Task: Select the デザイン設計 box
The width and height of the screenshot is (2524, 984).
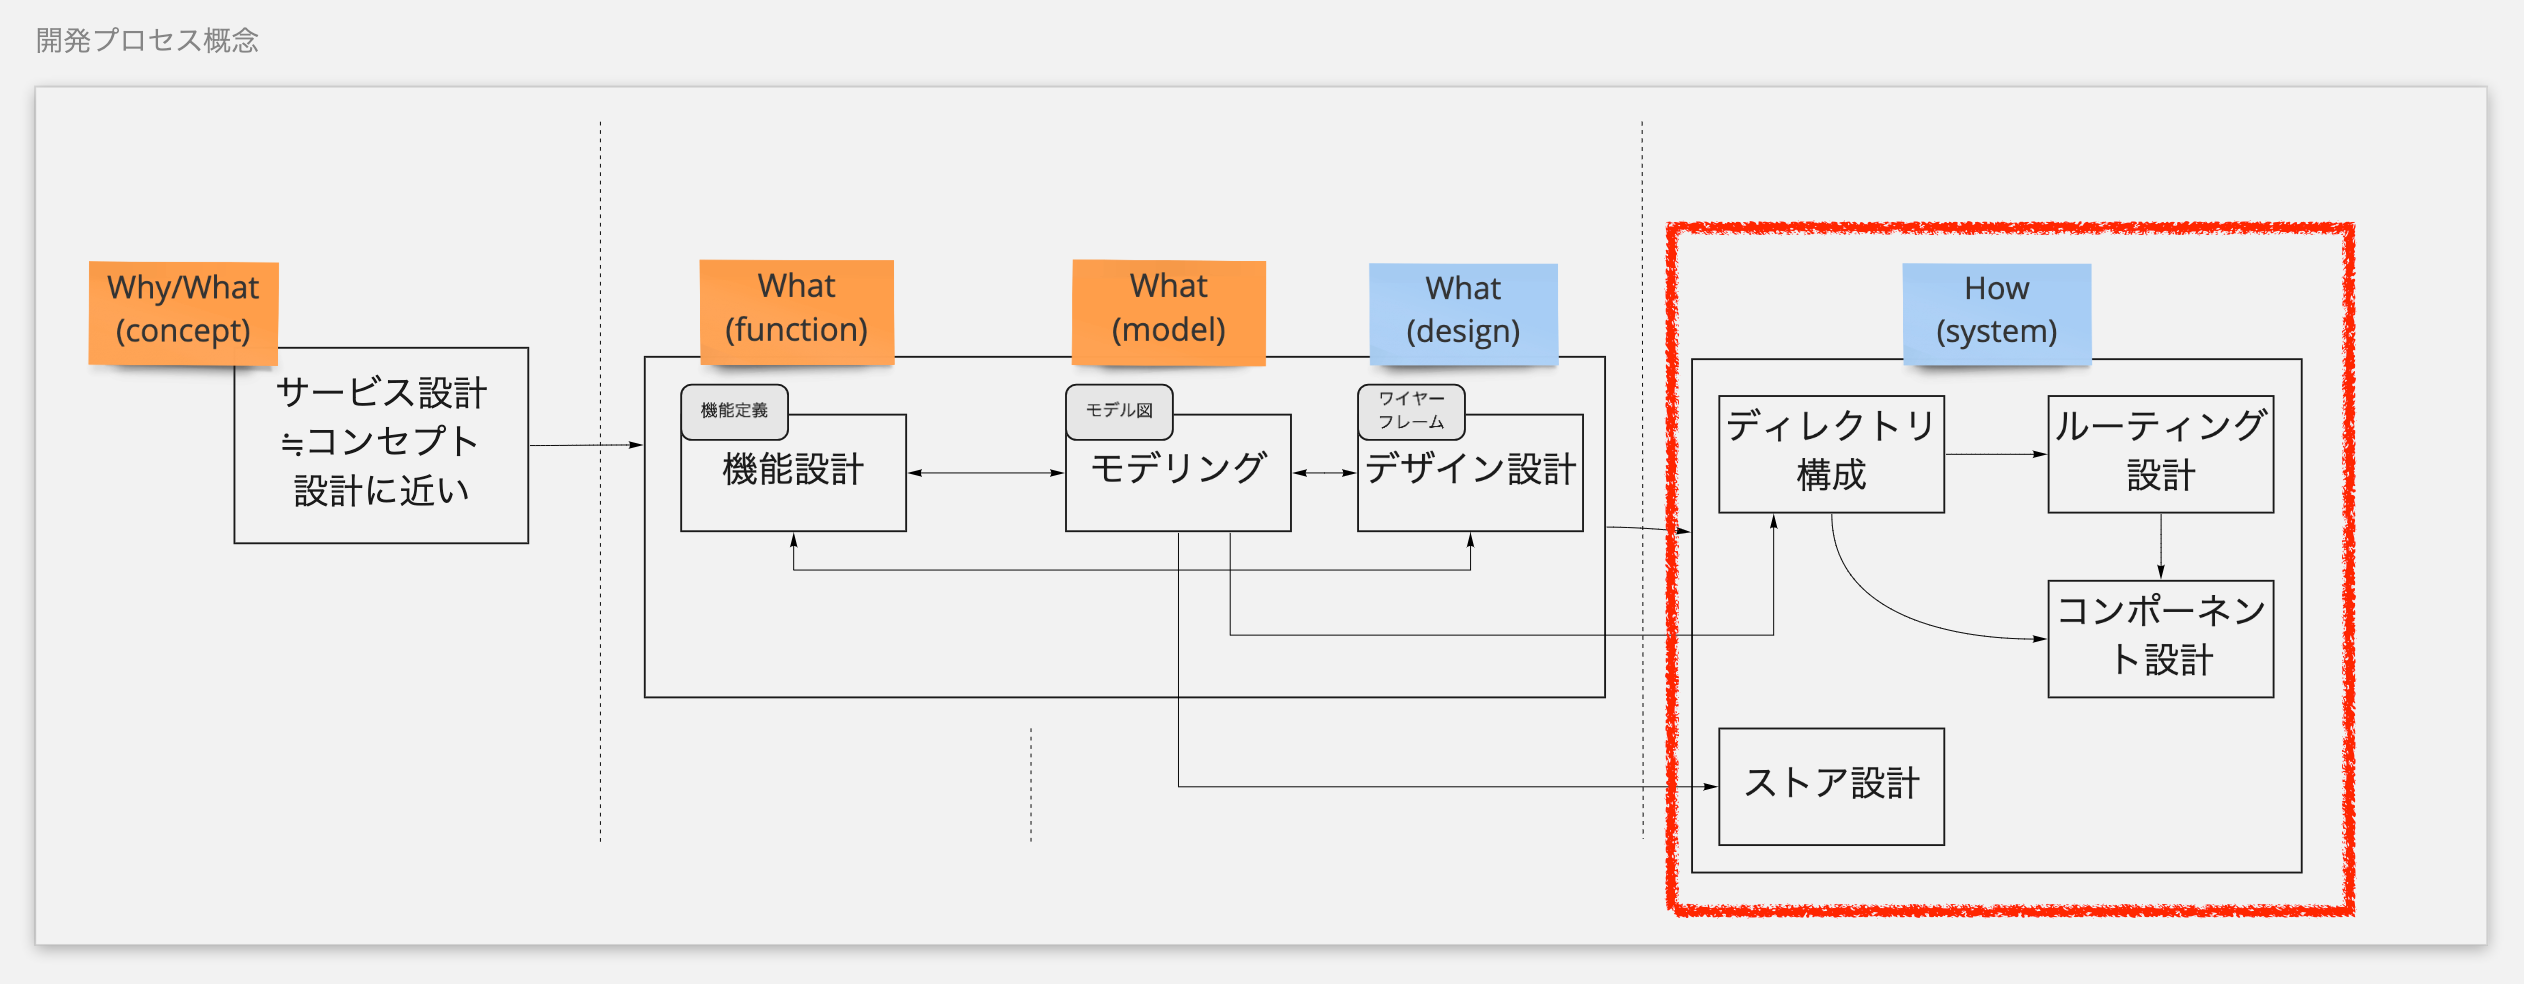Action: [x=1470, y=483]
